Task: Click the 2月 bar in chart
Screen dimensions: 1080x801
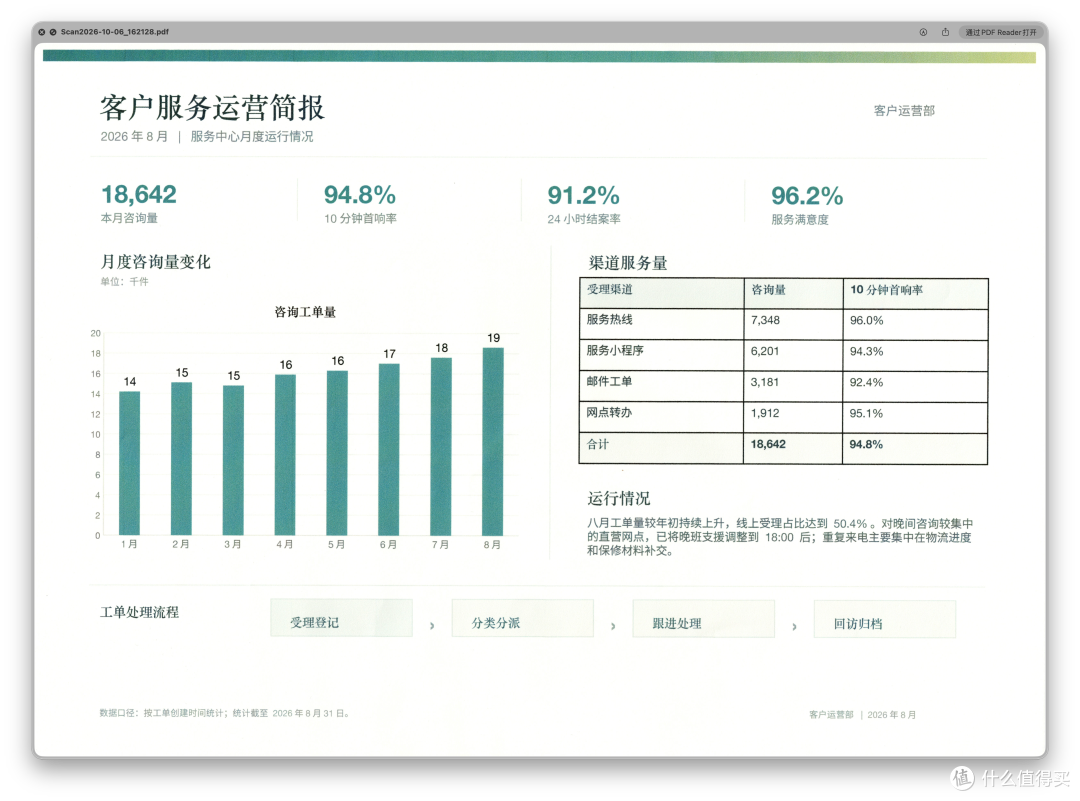Action: pos(181,459)
